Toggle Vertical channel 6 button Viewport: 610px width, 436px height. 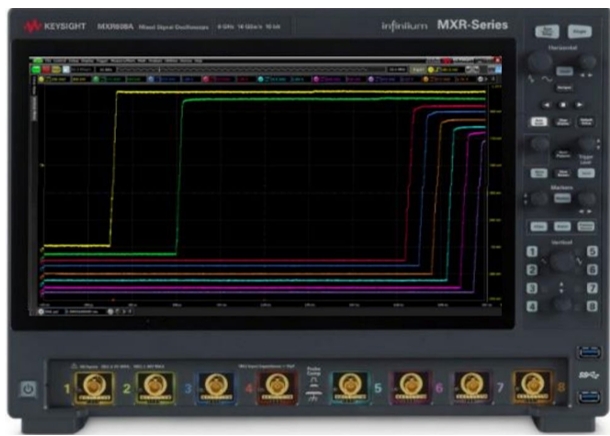point(592,270)
